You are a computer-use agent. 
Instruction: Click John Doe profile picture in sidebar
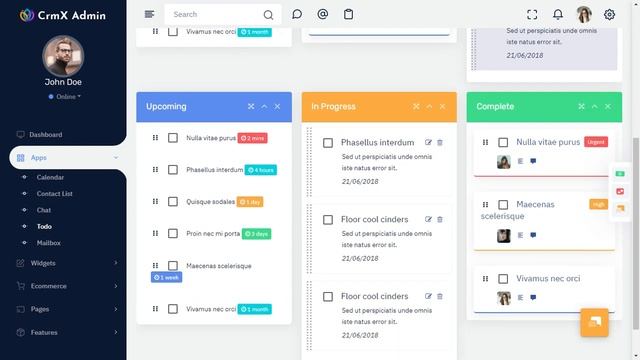pos(63,56)
